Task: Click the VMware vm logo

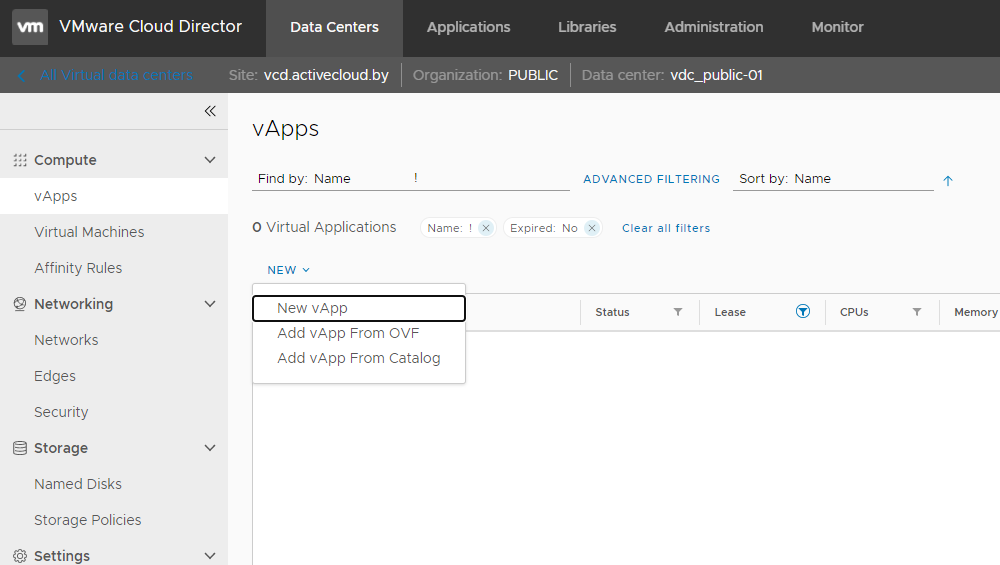Action: [30, 27]
